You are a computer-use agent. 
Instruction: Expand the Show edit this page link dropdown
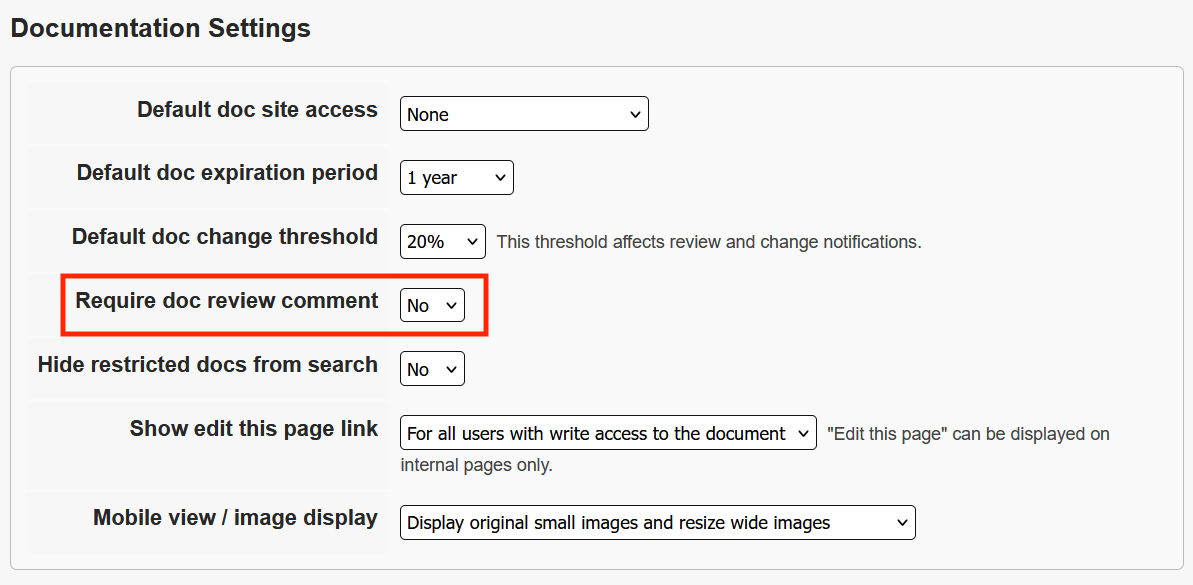tap(607, 434)
